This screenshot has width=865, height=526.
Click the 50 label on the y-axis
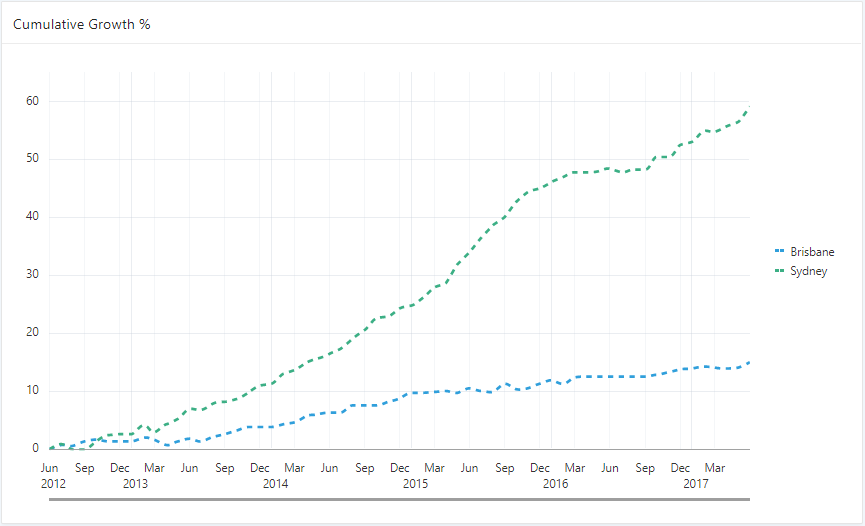33,159
